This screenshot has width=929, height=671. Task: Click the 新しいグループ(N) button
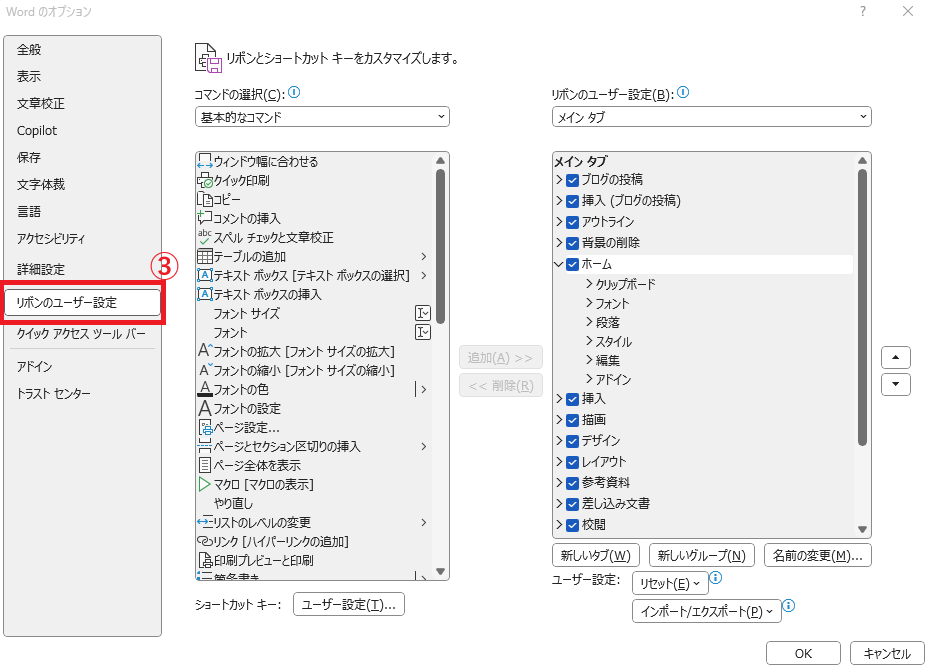701,556
